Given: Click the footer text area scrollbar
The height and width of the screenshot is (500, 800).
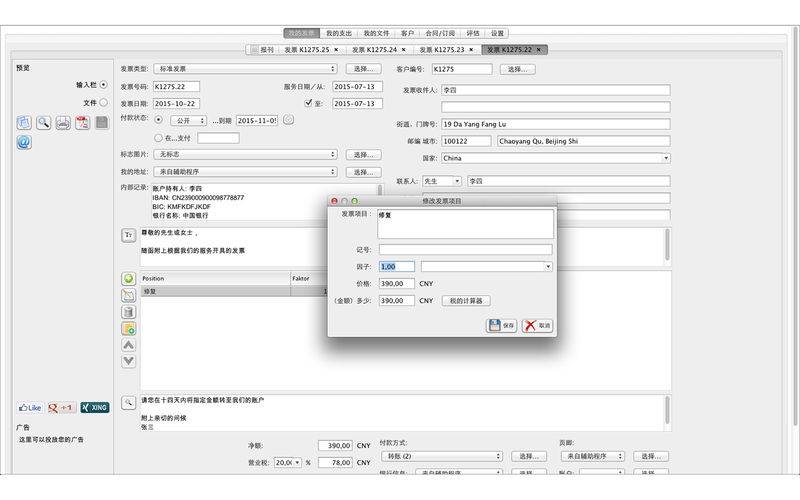Looking at the screenshot, I should [x=667, y=411].
